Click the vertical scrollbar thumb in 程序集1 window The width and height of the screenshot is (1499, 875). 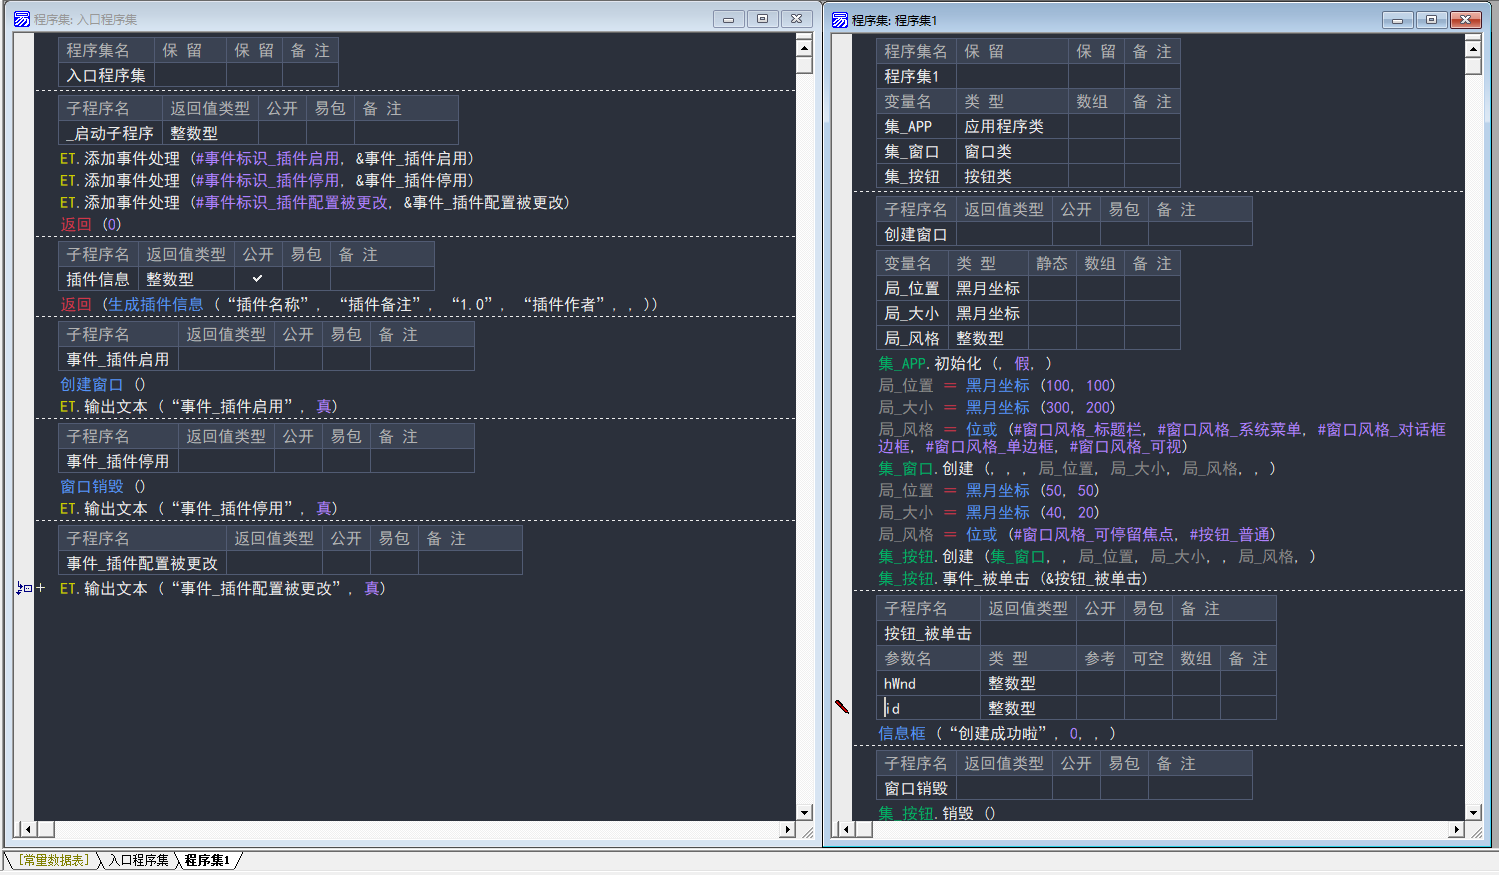pos(1472,66)
